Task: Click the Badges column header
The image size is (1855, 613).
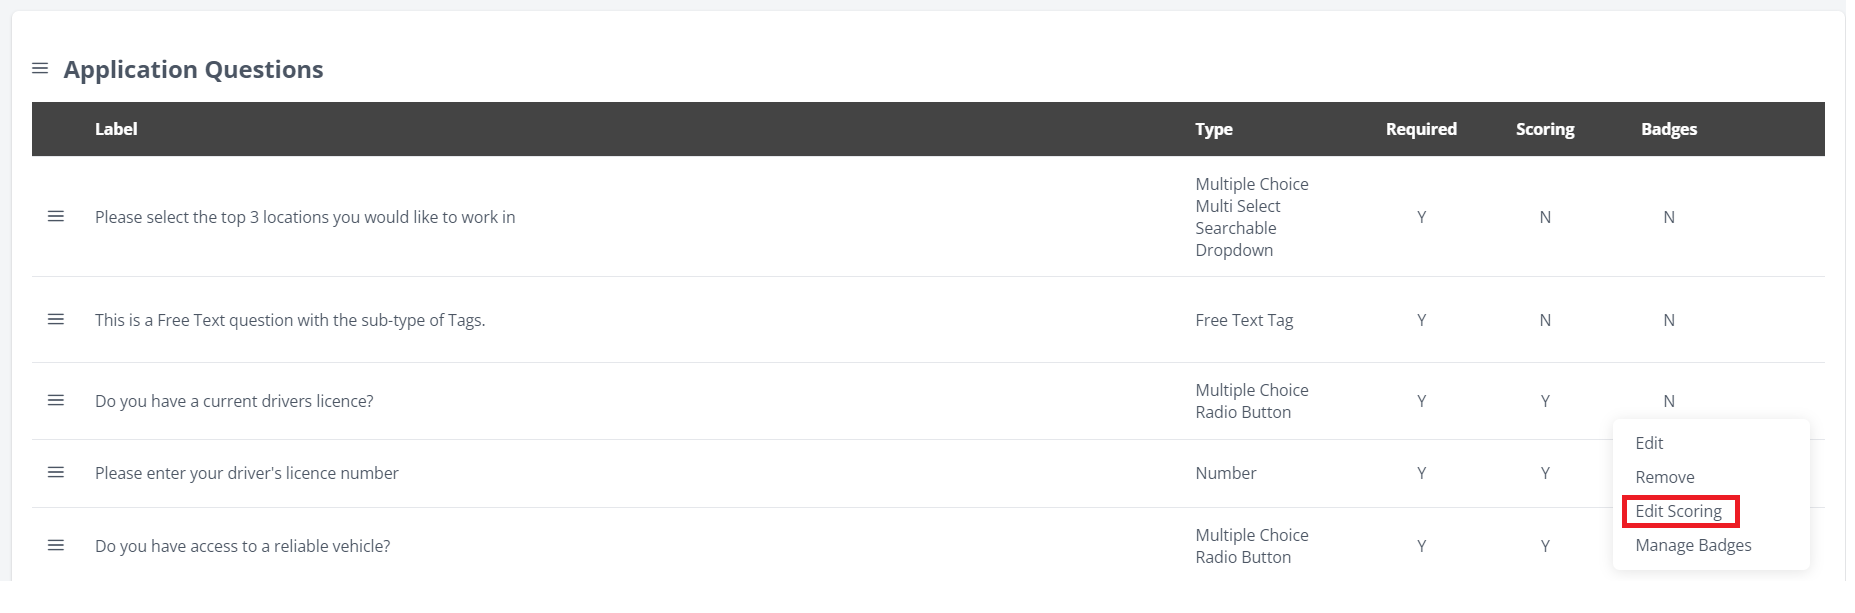Action: pyautogui.click(x=1668, y=129)
